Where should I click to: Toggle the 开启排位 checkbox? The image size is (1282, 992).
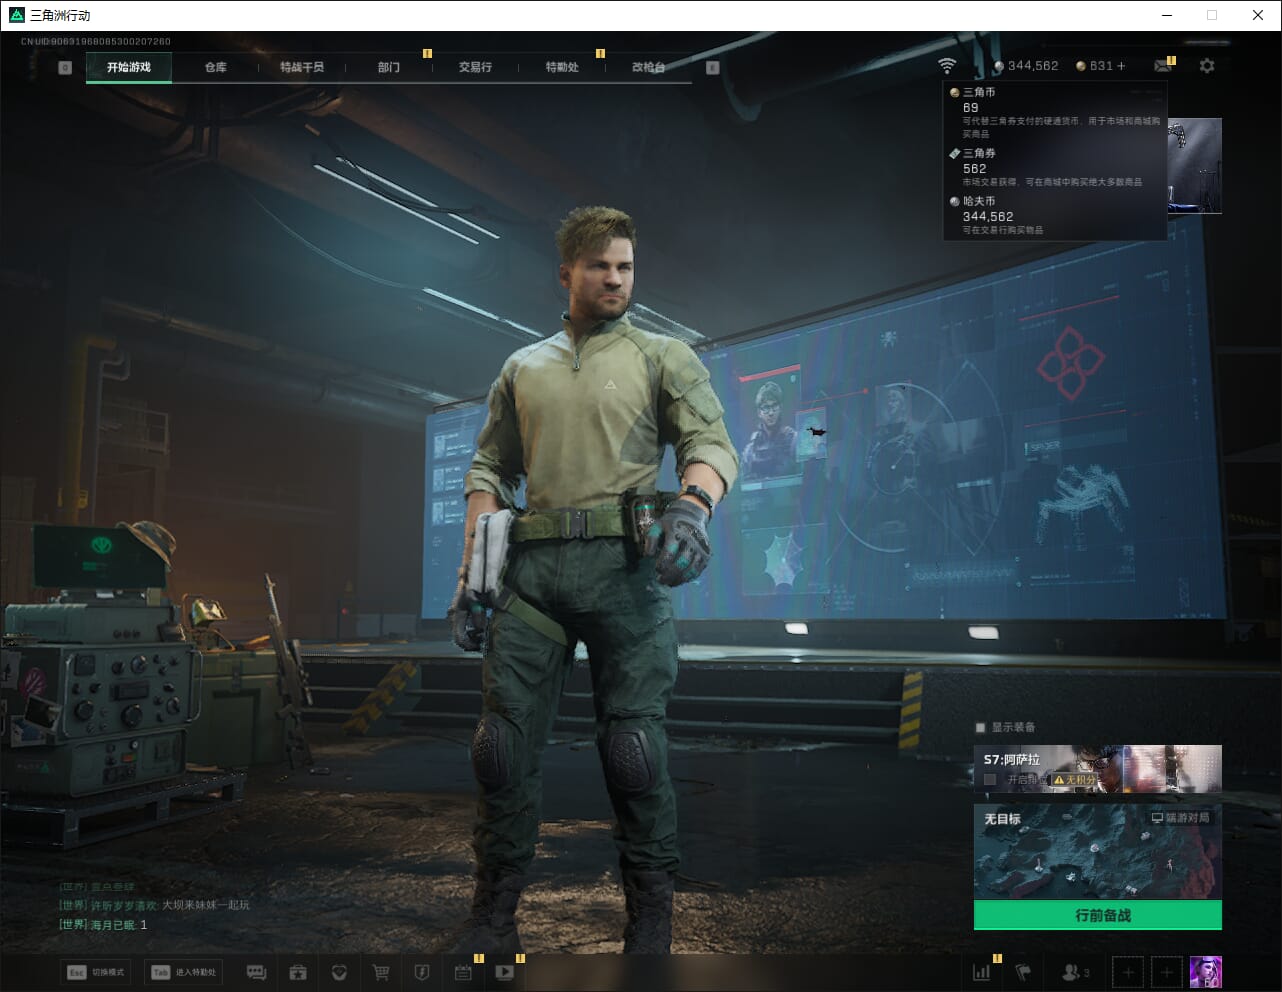click(x=990, y=779)
